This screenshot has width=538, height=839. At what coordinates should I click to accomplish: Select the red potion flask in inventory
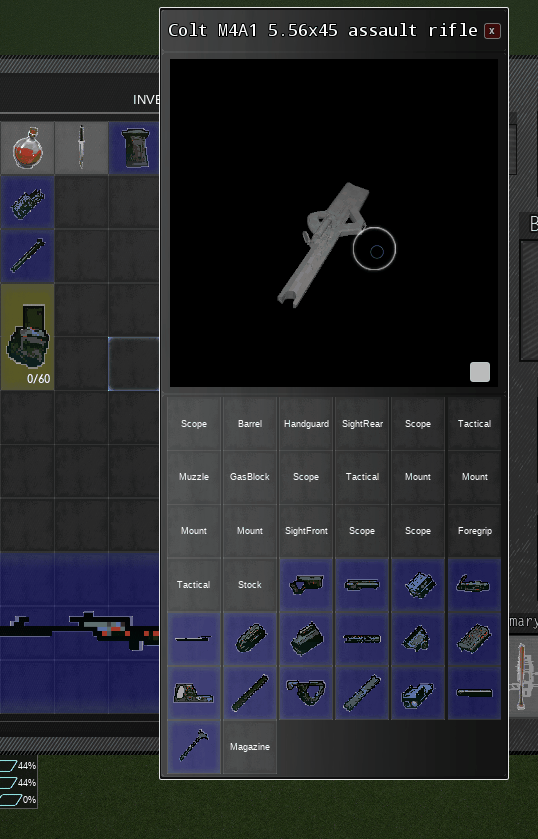(27, 148)
